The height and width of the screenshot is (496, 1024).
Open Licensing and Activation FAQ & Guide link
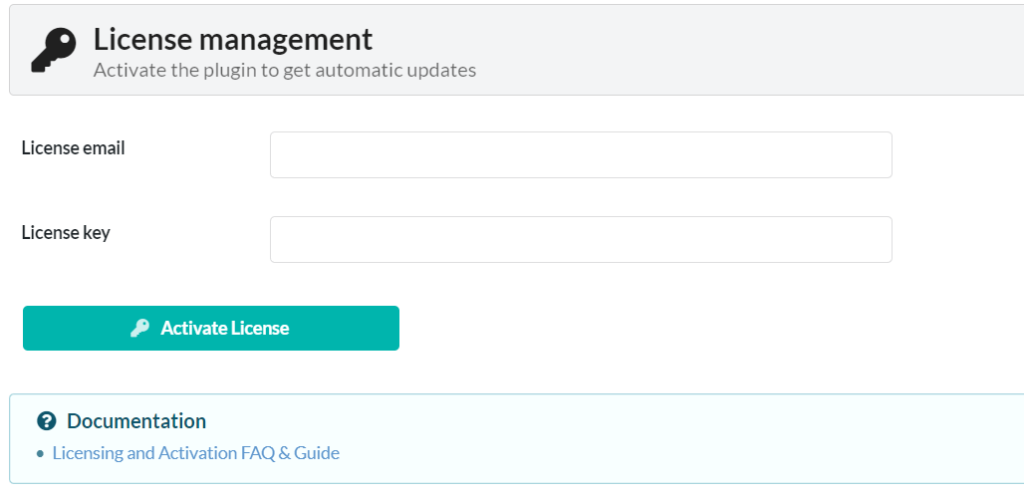click(x=196, y=453)
